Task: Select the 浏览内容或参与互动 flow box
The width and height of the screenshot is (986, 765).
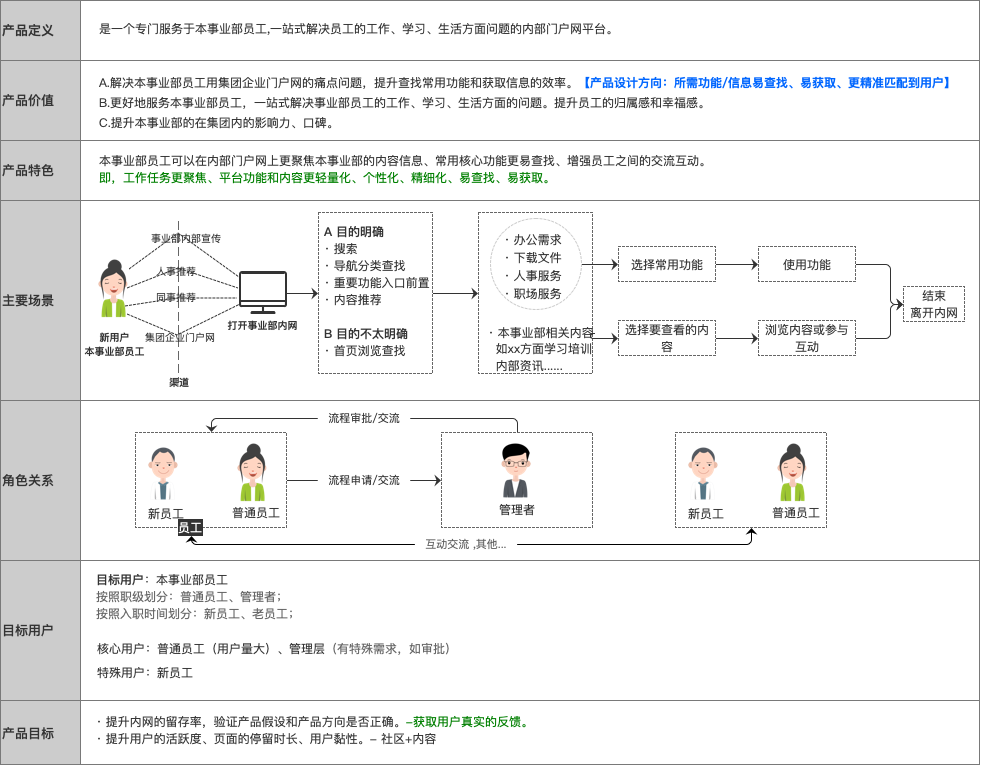Action: pyautogui.click(x=807, y=338)
